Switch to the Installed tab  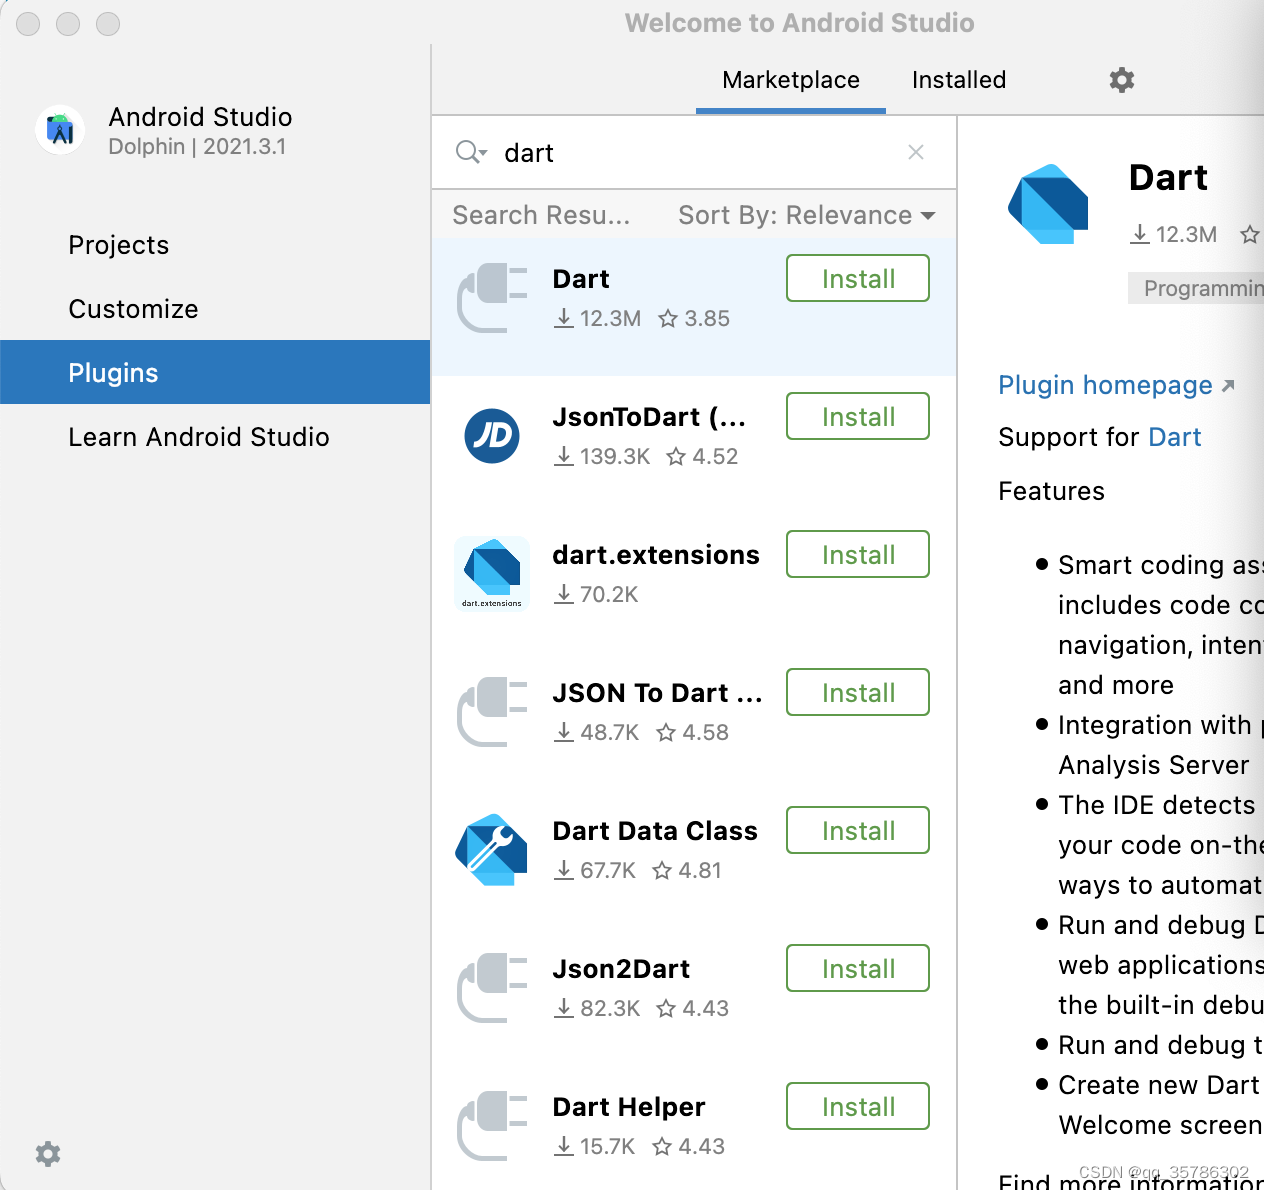pyautogui.click(x=957, y=80)
